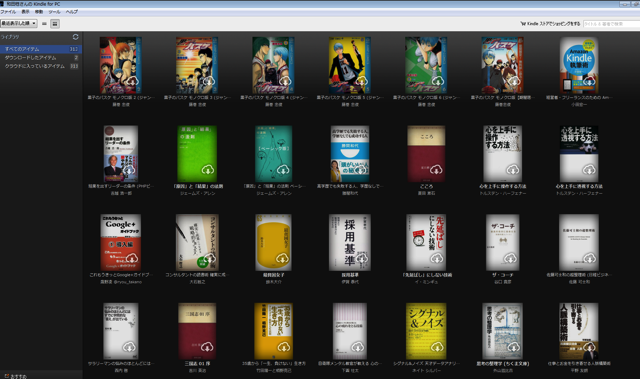Viewport: 640px width, 379px height.
Task: Open the 自衛隊メンタル教官 striped book cover
Action: click(x=350, y=331)
